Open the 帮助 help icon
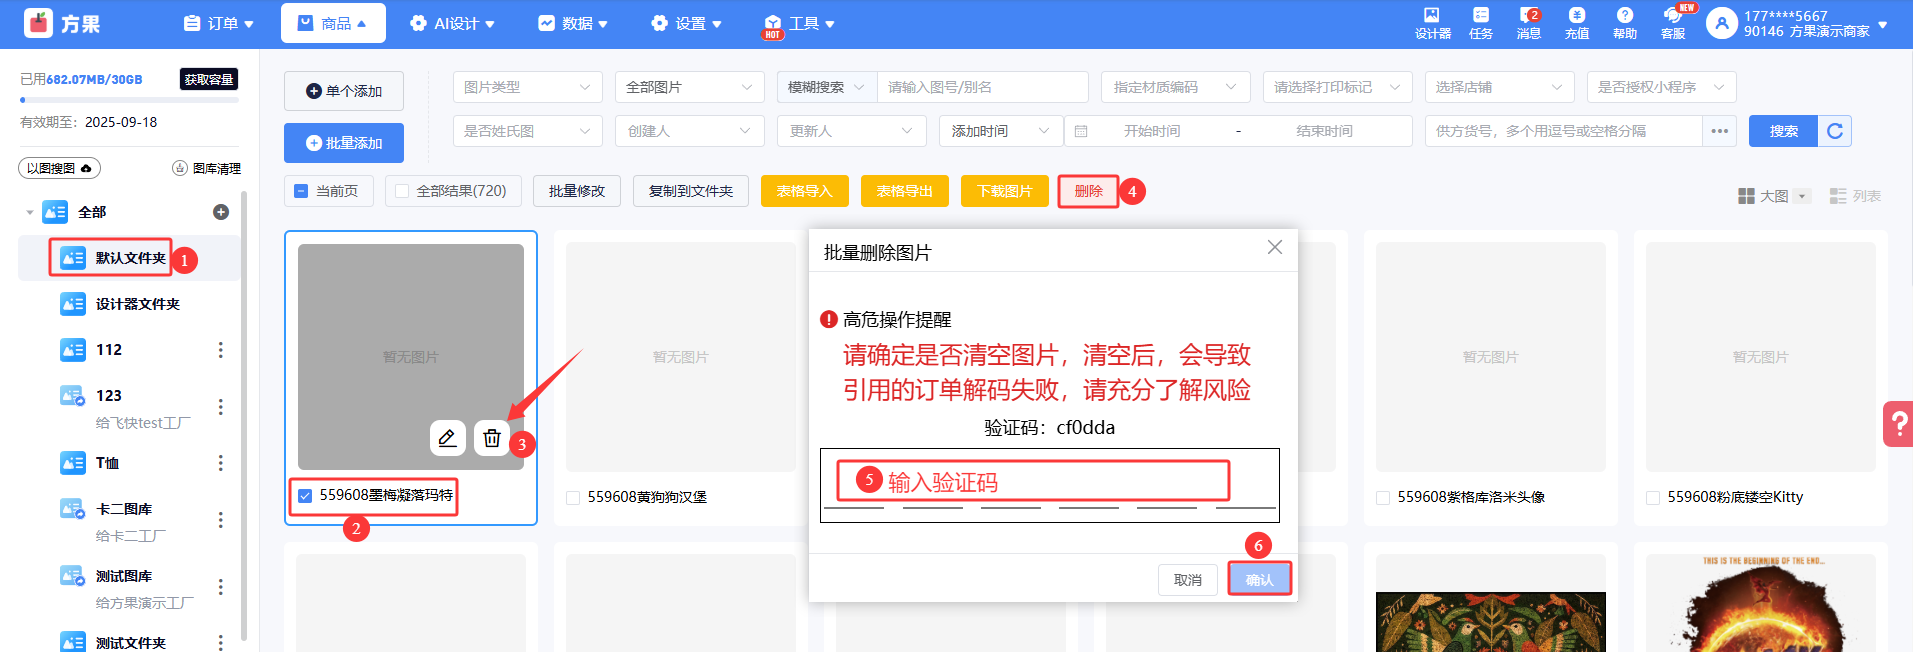 click(1625, 23)
